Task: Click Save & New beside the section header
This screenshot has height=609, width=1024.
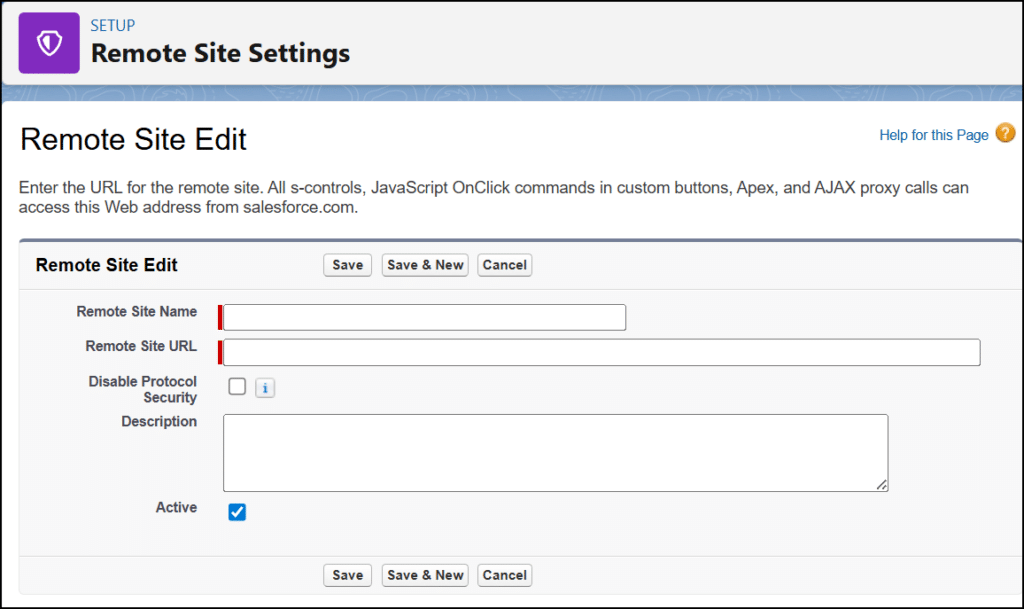Action: 425,265
